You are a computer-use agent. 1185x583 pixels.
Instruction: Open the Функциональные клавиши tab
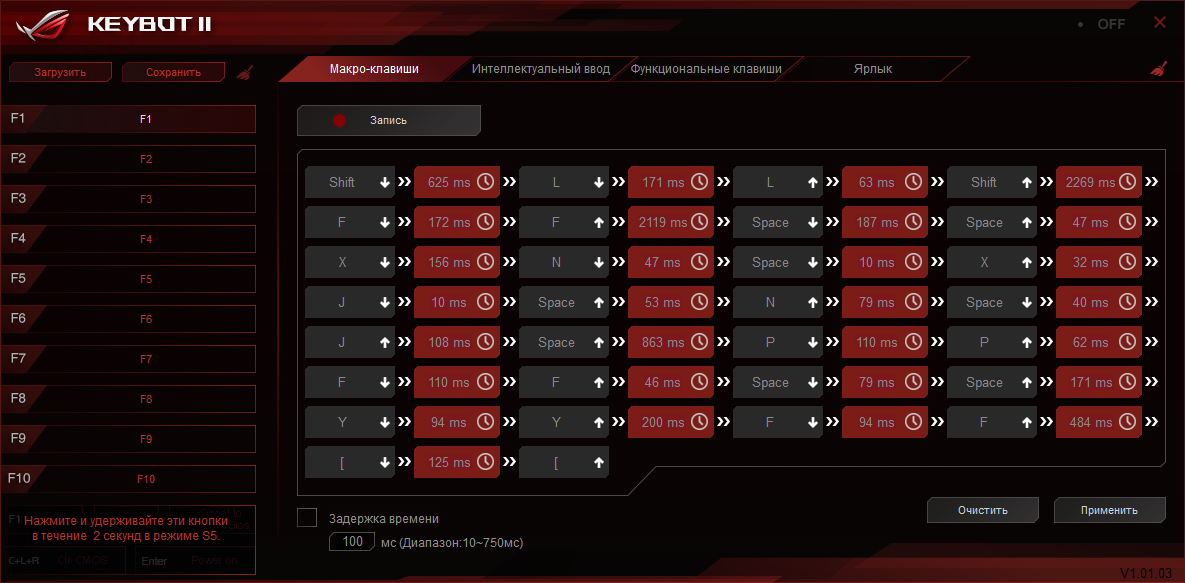tap(706, 69)
